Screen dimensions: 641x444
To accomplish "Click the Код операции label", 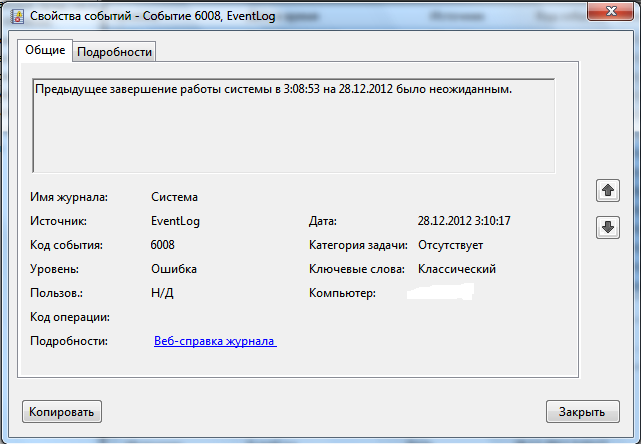I will [x=70, y=317].
